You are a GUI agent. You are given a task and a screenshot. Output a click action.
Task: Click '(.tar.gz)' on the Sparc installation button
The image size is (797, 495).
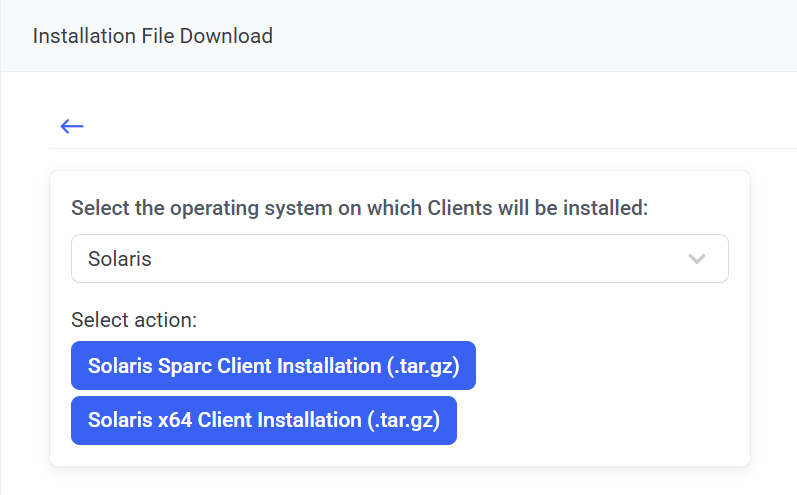pos(422,366)
